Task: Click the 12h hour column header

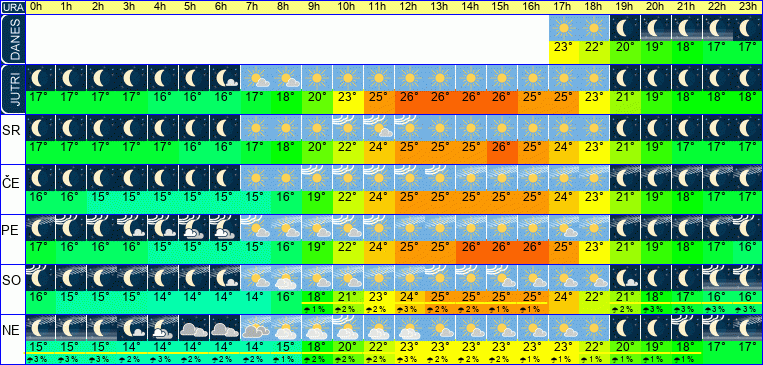Action: point(408,7)
